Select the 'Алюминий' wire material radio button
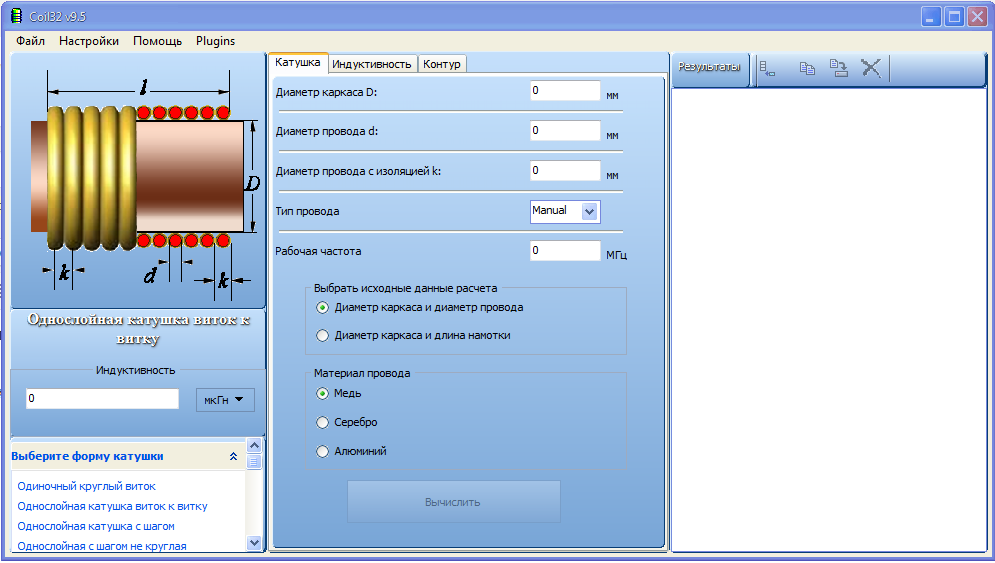 (x=322, y=452)
